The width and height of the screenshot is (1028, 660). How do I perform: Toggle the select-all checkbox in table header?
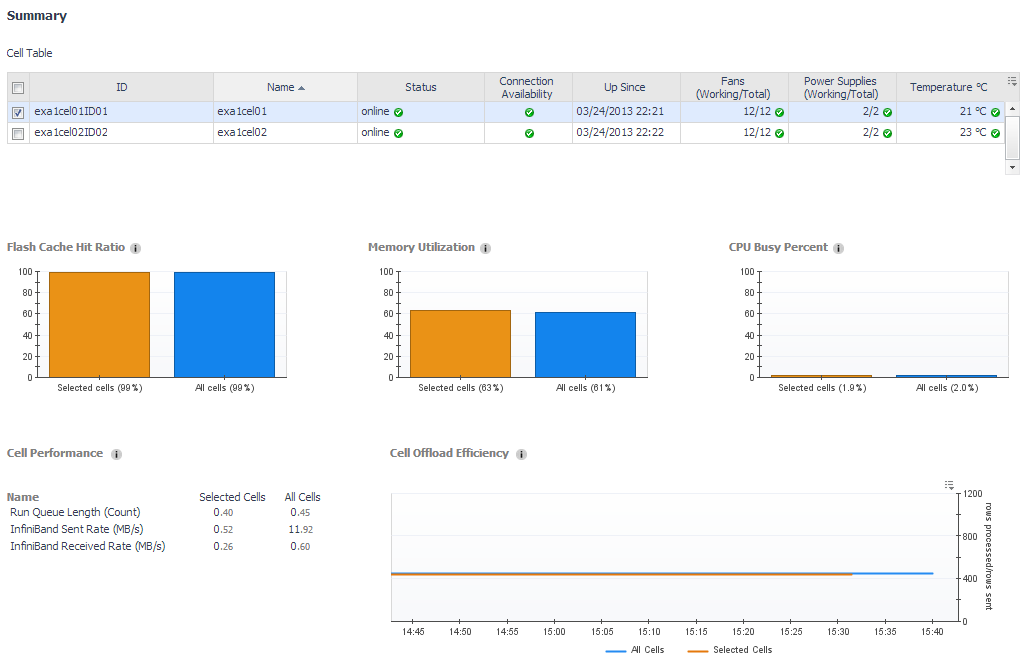click(x=18, y=87)
